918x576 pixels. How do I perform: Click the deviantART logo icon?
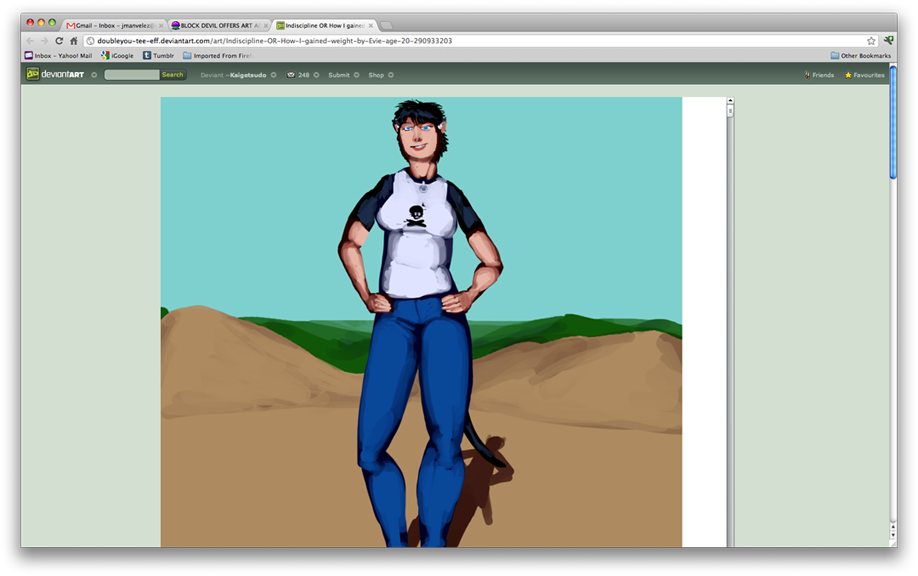33,74
